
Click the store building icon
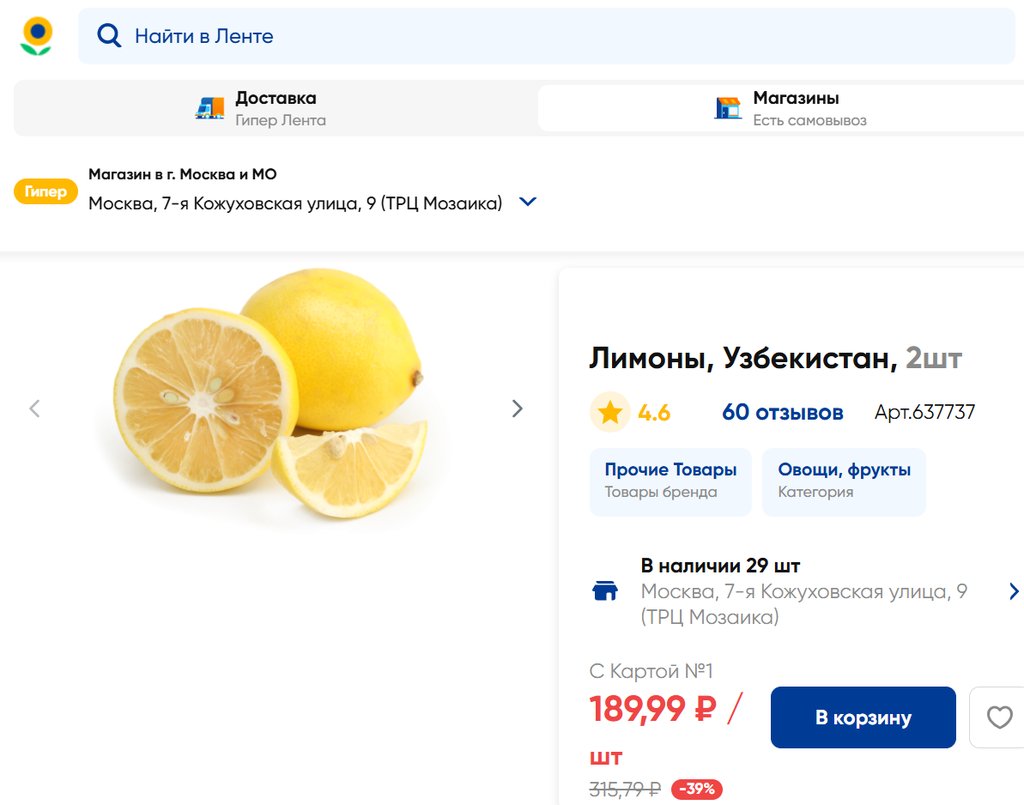[728, 108]
